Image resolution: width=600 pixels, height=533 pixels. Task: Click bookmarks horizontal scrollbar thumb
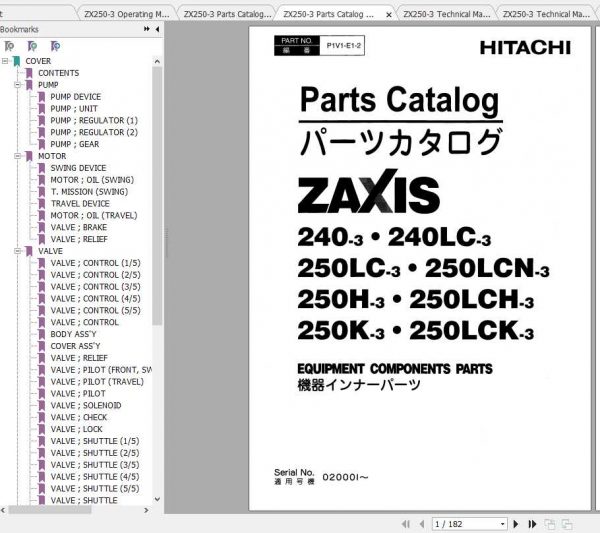click(50, 510)
